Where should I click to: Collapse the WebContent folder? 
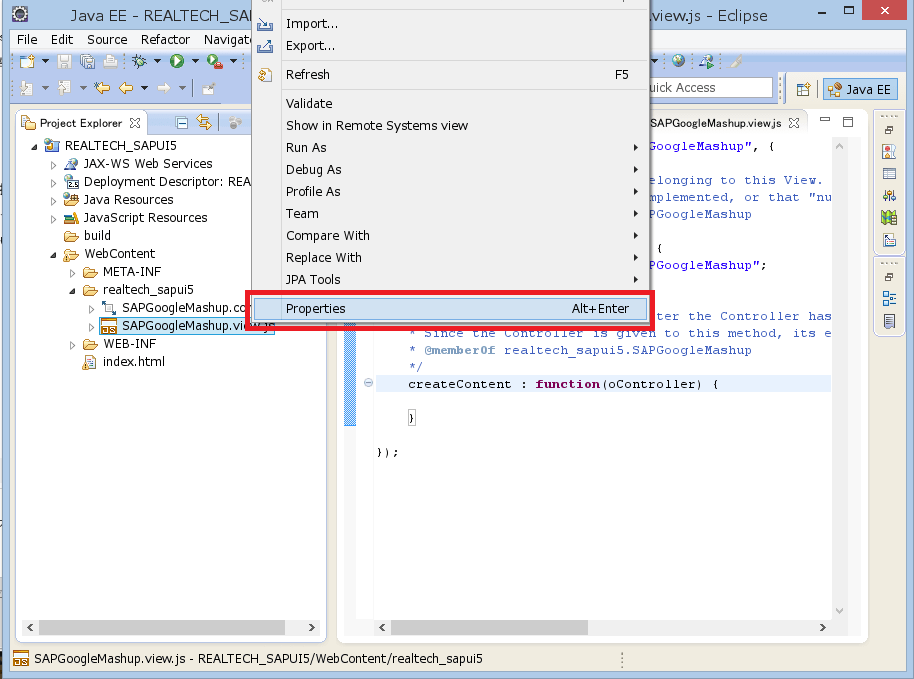(53, 255)
